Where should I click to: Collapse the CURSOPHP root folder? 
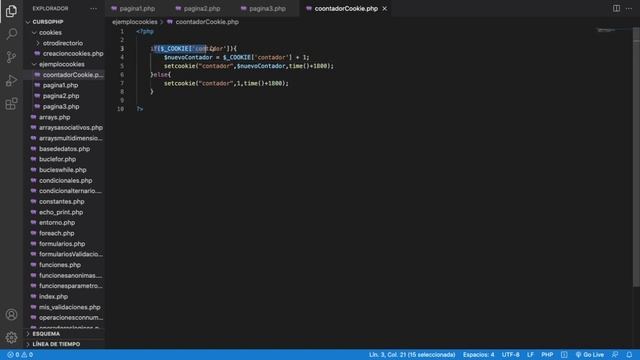(x=48, y=22)
